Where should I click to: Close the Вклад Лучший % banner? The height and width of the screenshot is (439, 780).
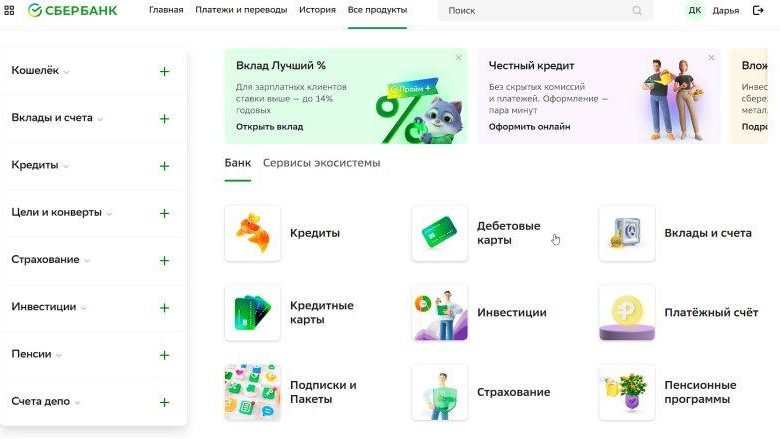point(459,58)
